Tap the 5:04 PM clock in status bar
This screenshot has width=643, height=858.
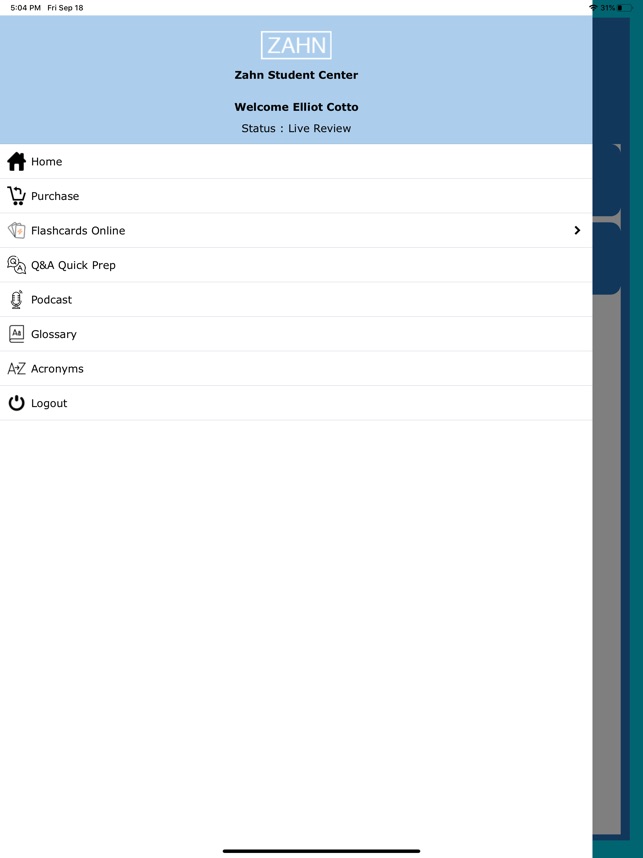[25, 8]
